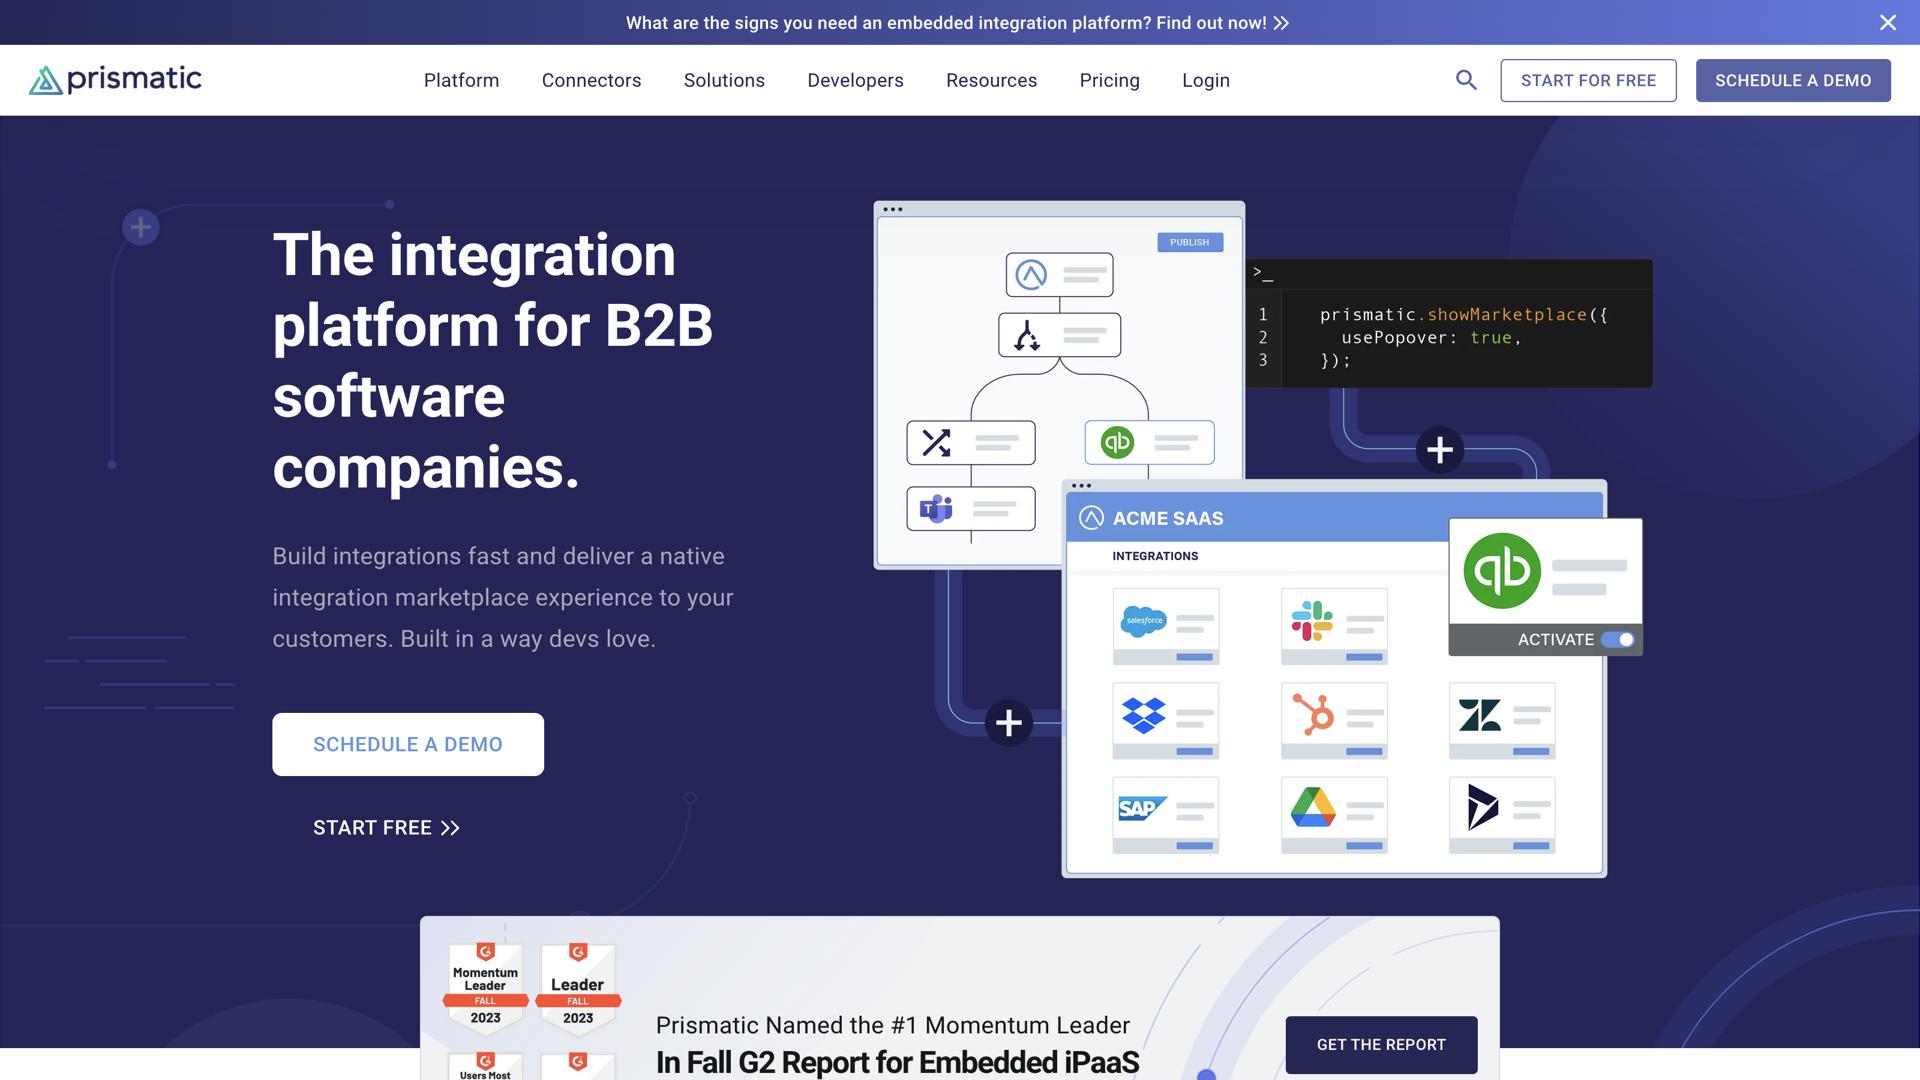
Task: Dismiss the top announcement banner
Action: coord(1887,22)
